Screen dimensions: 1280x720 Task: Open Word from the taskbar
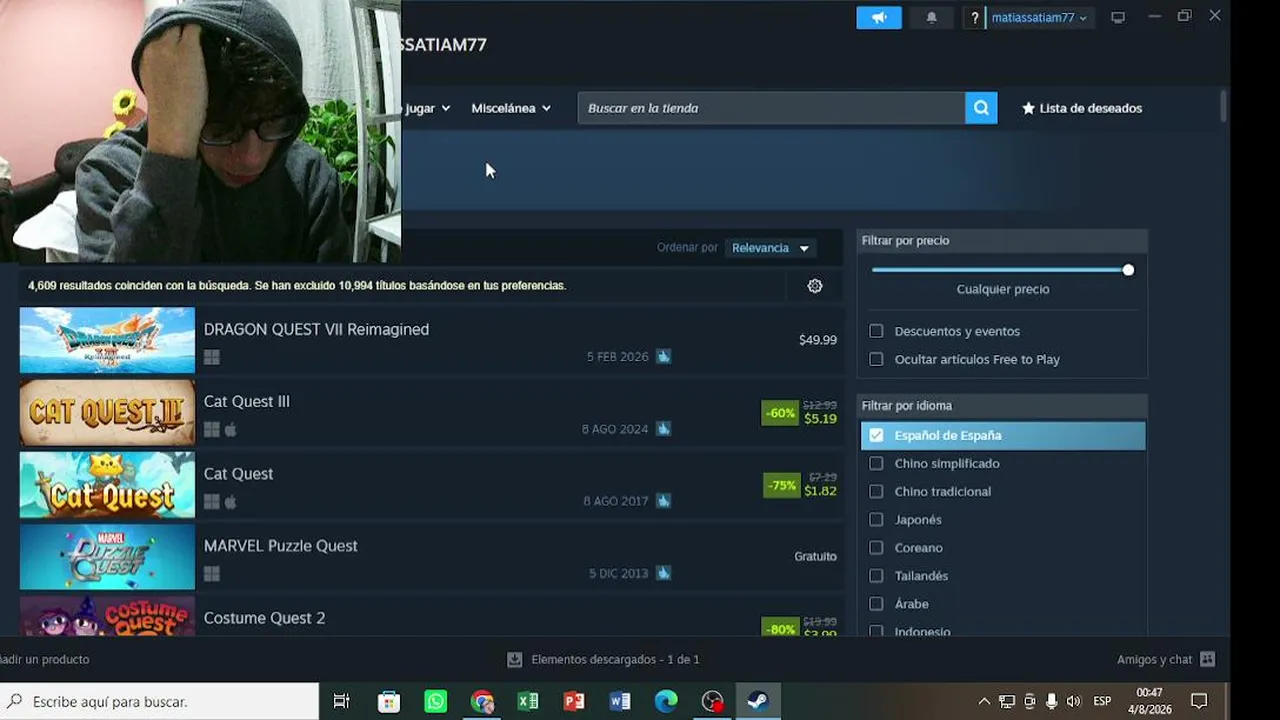[x=620, y=701]
